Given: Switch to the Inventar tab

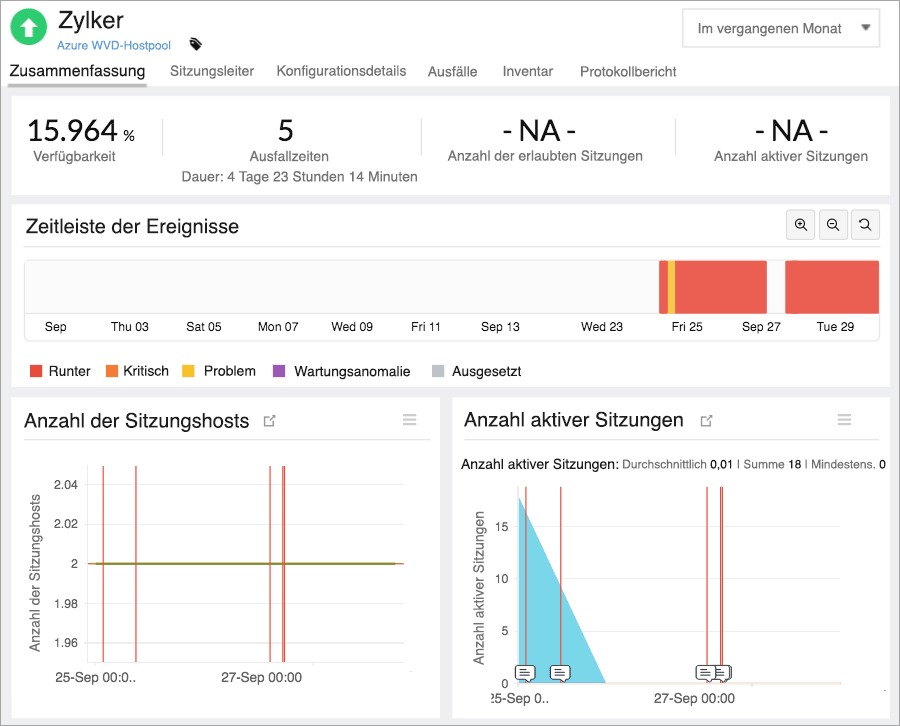Looking at the screenshot, I should (x=527, y=71).
